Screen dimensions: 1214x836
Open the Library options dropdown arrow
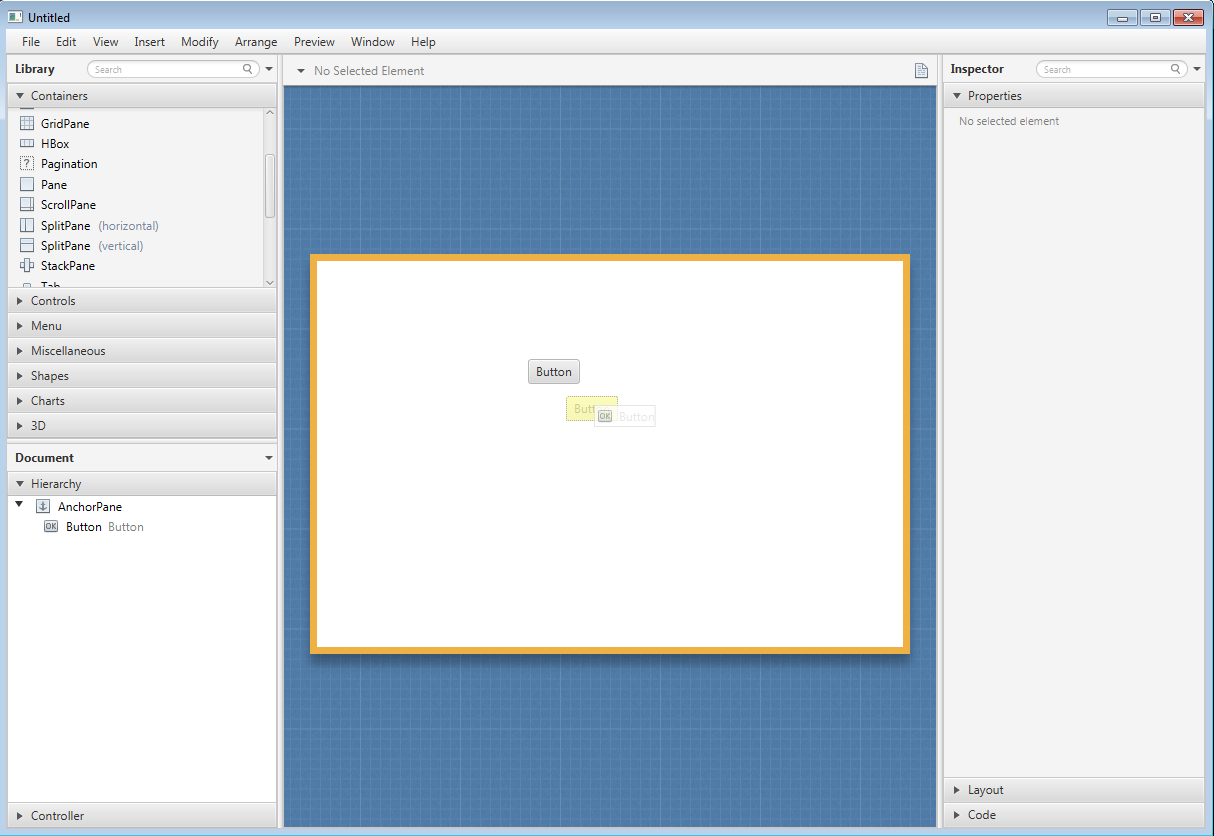pyautogui.click(x=269, y=70)
